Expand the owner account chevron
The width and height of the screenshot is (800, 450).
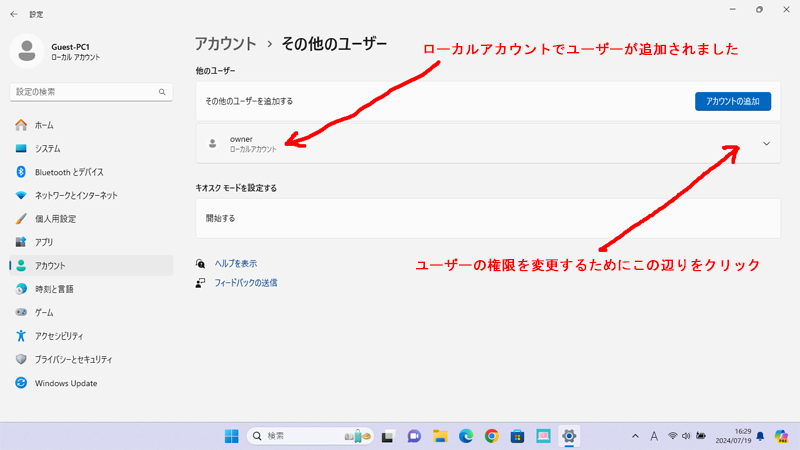tap(767, 144)
